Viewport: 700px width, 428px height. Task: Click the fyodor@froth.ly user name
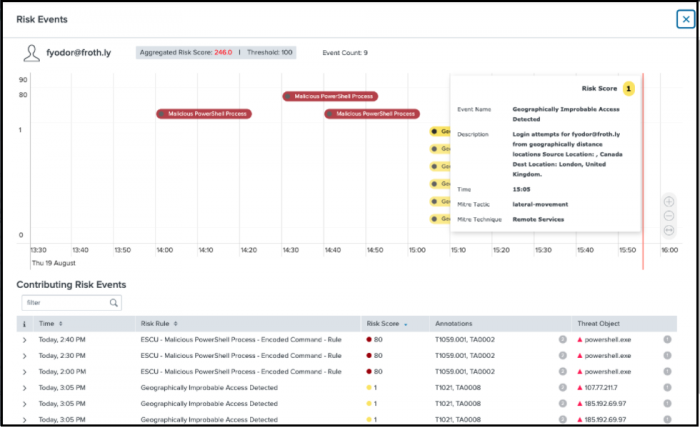79,53
